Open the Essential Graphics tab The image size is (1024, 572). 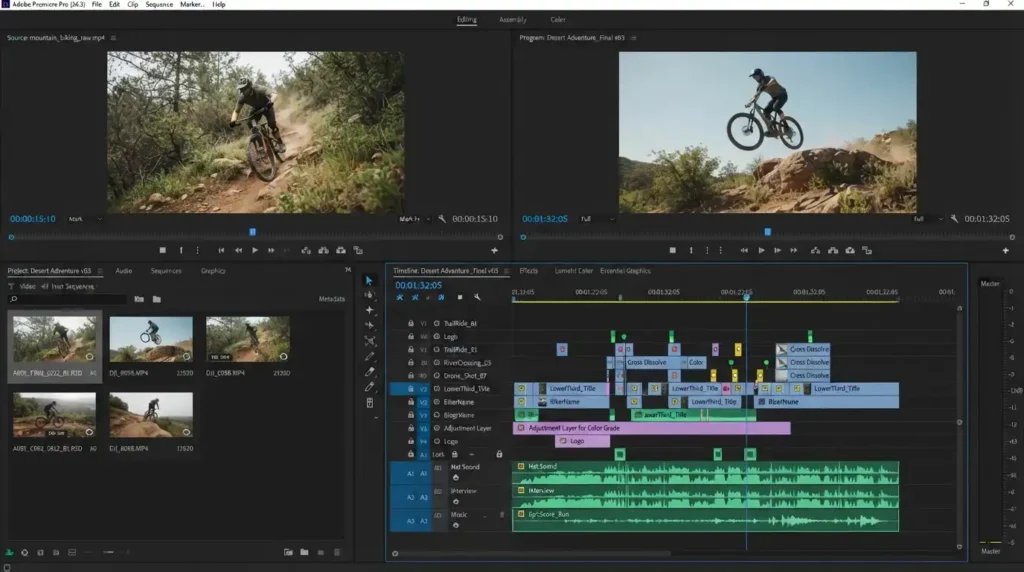pos(625,270)
